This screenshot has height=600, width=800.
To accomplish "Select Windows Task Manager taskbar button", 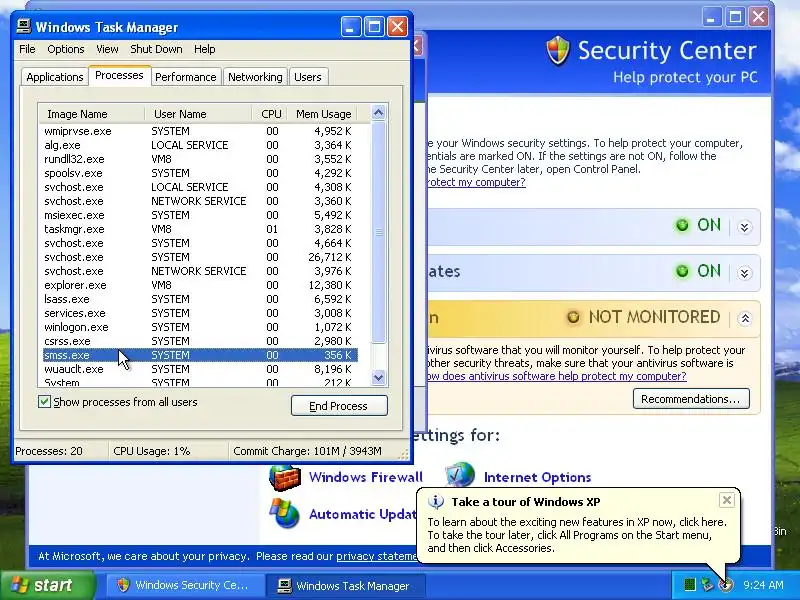I will [347, 585].
